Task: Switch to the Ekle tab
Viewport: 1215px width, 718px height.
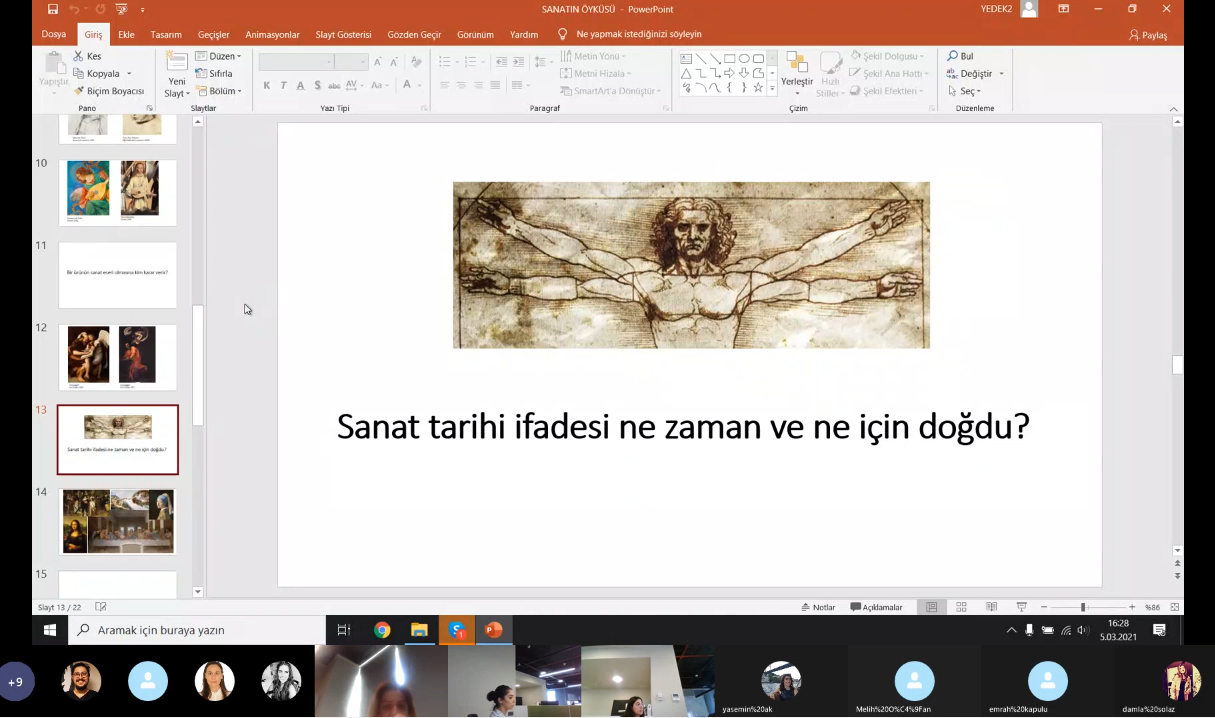Action: (x=126, y=34)
